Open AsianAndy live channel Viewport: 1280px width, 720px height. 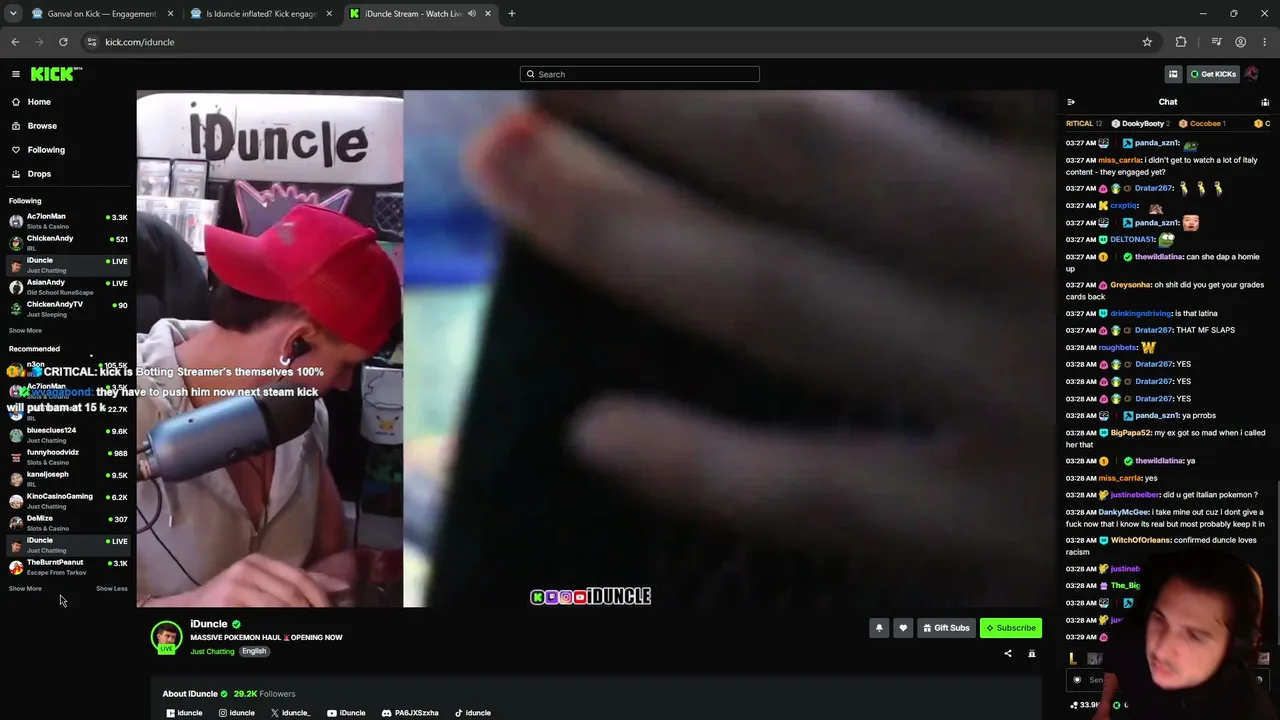click(68, 287)
